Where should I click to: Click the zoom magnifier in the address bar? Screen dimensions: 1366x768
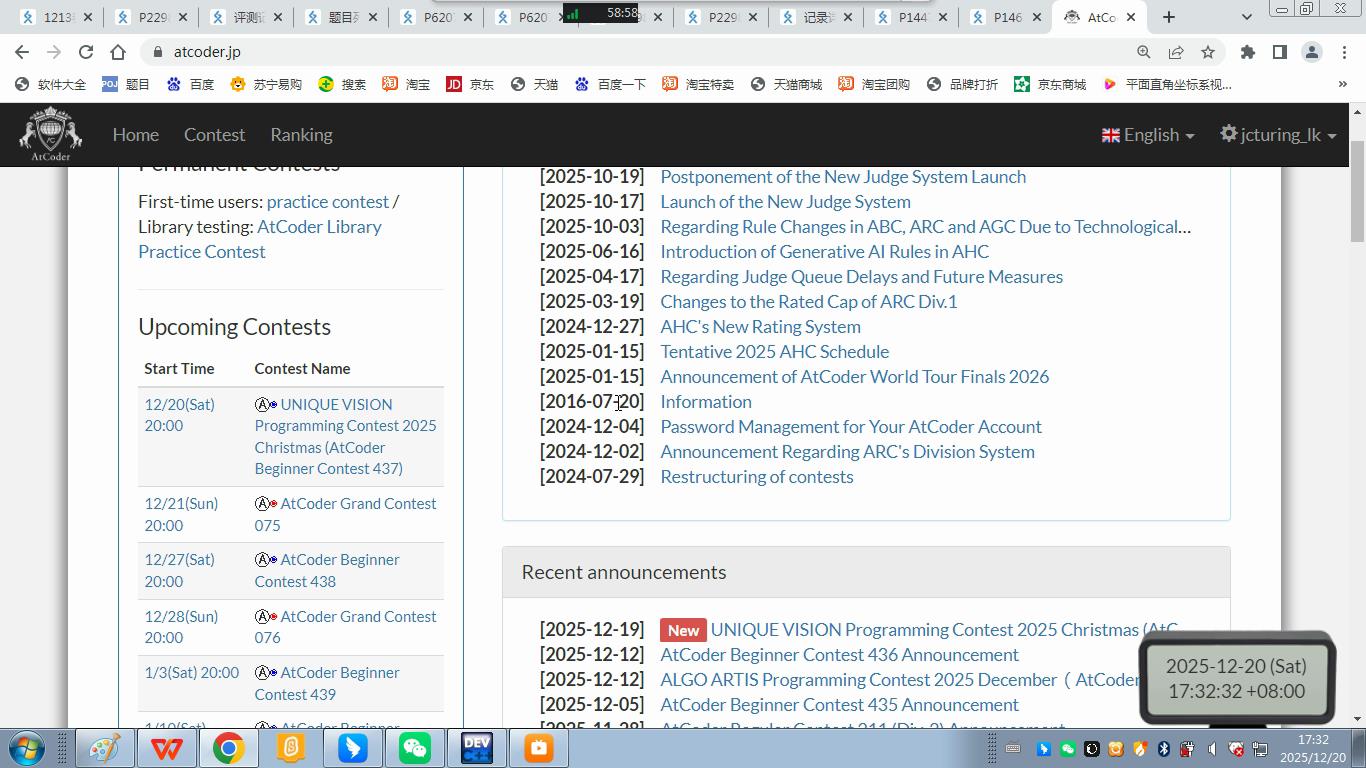pos(1143,52)
